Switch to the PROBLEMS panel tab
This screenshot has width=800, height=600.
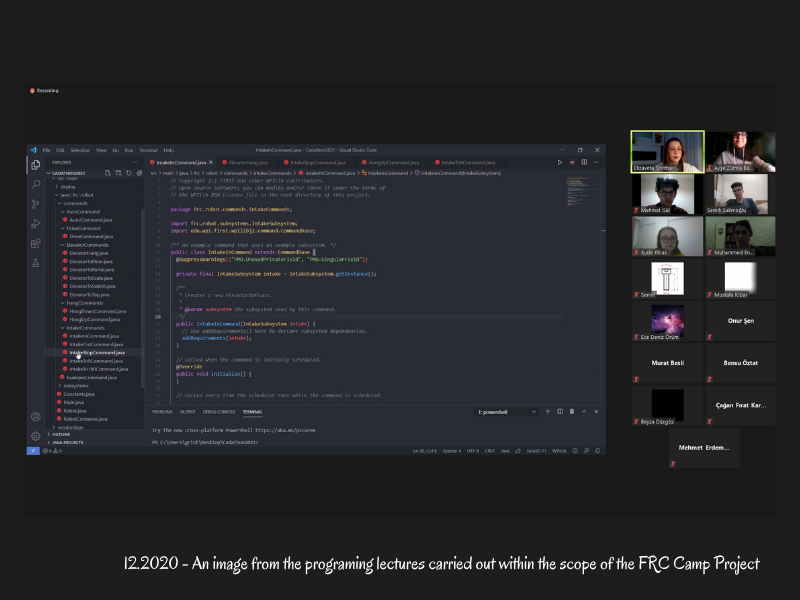coord(162,412)
